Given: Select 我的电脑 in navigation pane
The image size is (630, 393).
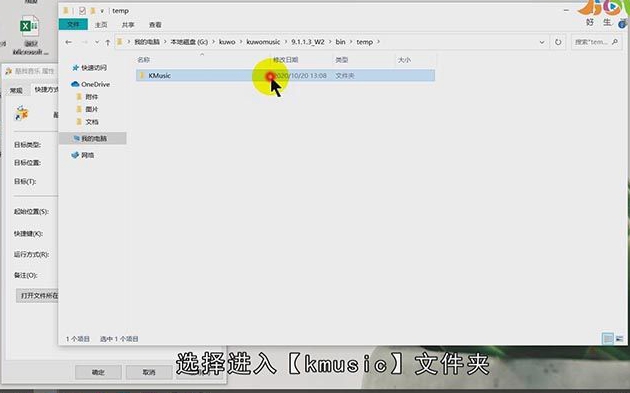Looking at the screenshot, I should click(93, 138).
